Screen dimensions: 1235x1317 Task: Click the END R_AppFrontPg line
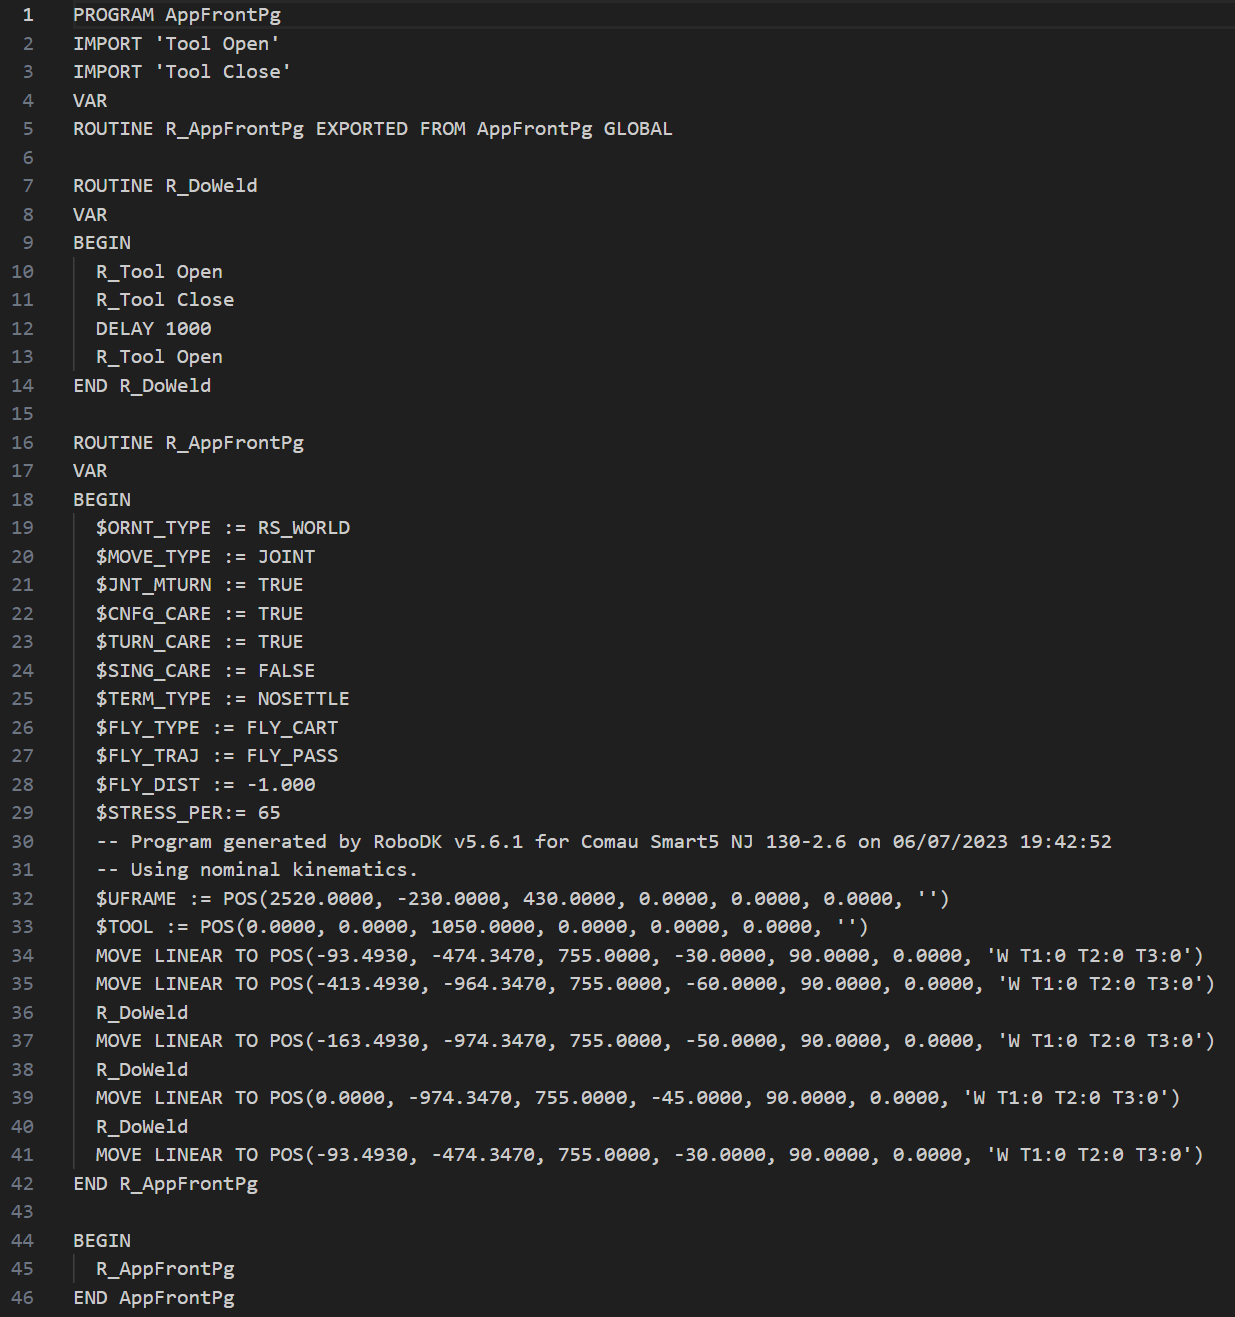click(x=165, y=1184)
